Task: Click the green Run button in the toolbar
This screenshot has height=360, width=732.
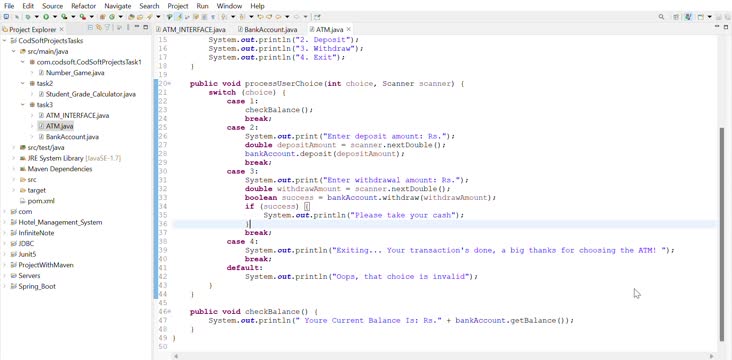Action: pyautogui.click(x=46, y=17)
